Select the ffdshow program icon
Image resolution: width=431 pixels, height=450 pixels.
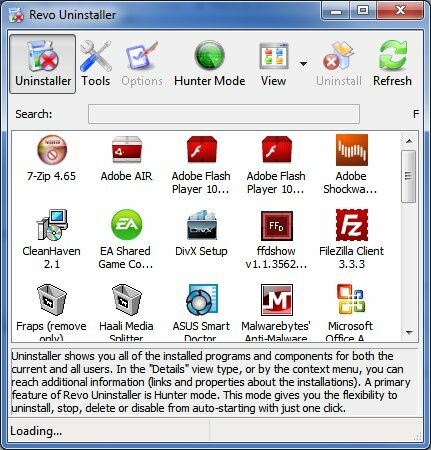click(x=277, y=226)
